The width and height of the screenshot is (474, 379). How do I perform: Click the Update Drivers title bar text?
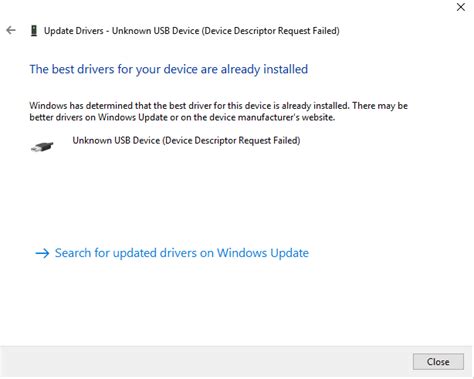point(192,31)
